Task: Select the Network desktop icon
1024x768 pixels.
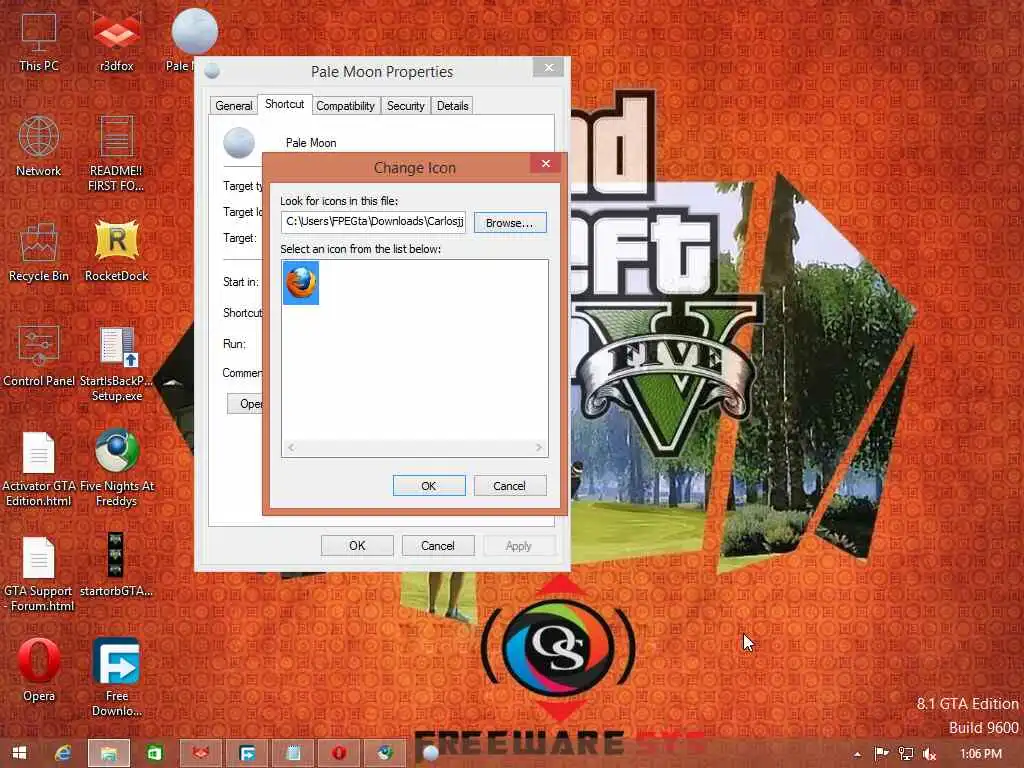Action: pyautogui.click(x=39, y=147)
